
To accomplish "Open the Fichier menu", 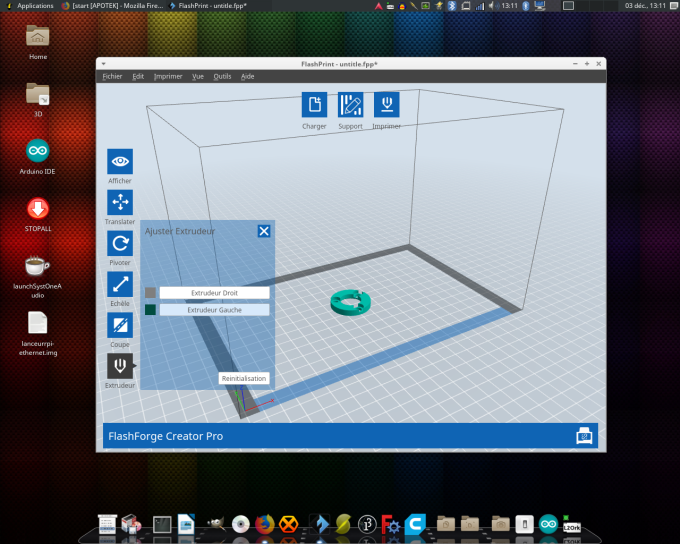I will click(x=112, y=76).
